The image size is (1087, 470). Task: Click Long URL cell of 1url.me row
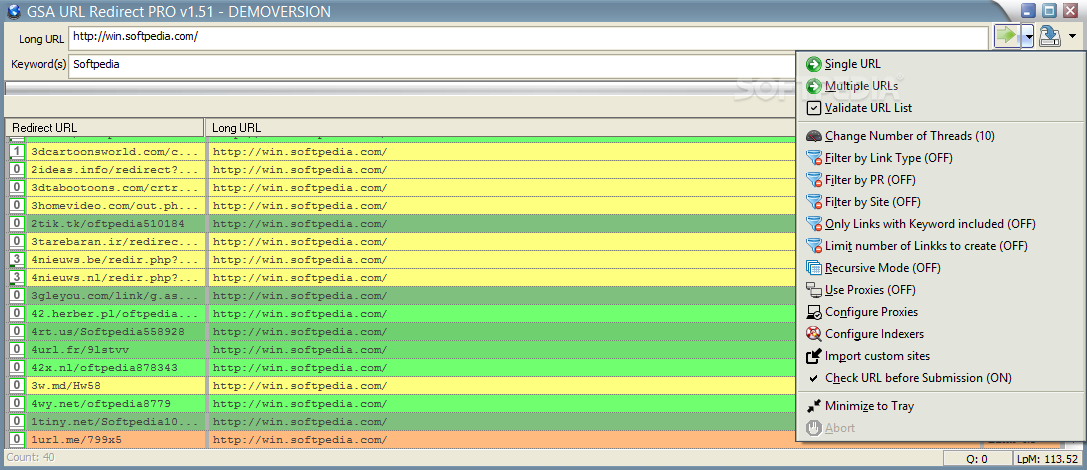(501, 440)
